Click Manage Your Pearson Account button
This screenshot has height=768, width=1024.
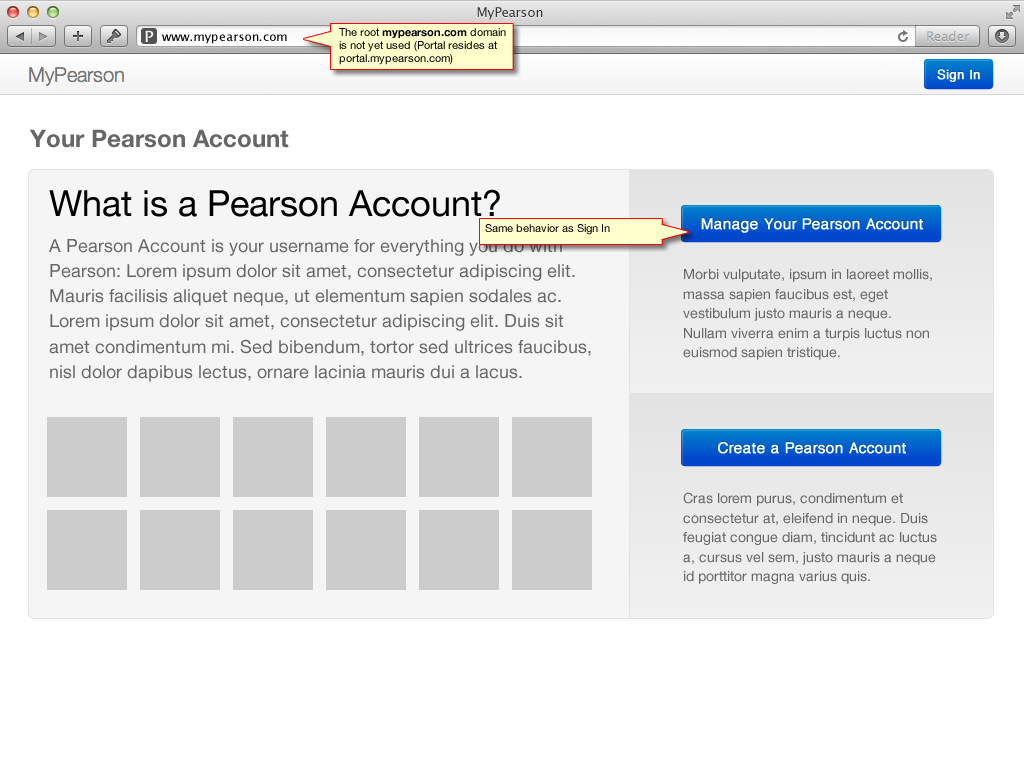(x=810, y=224)
